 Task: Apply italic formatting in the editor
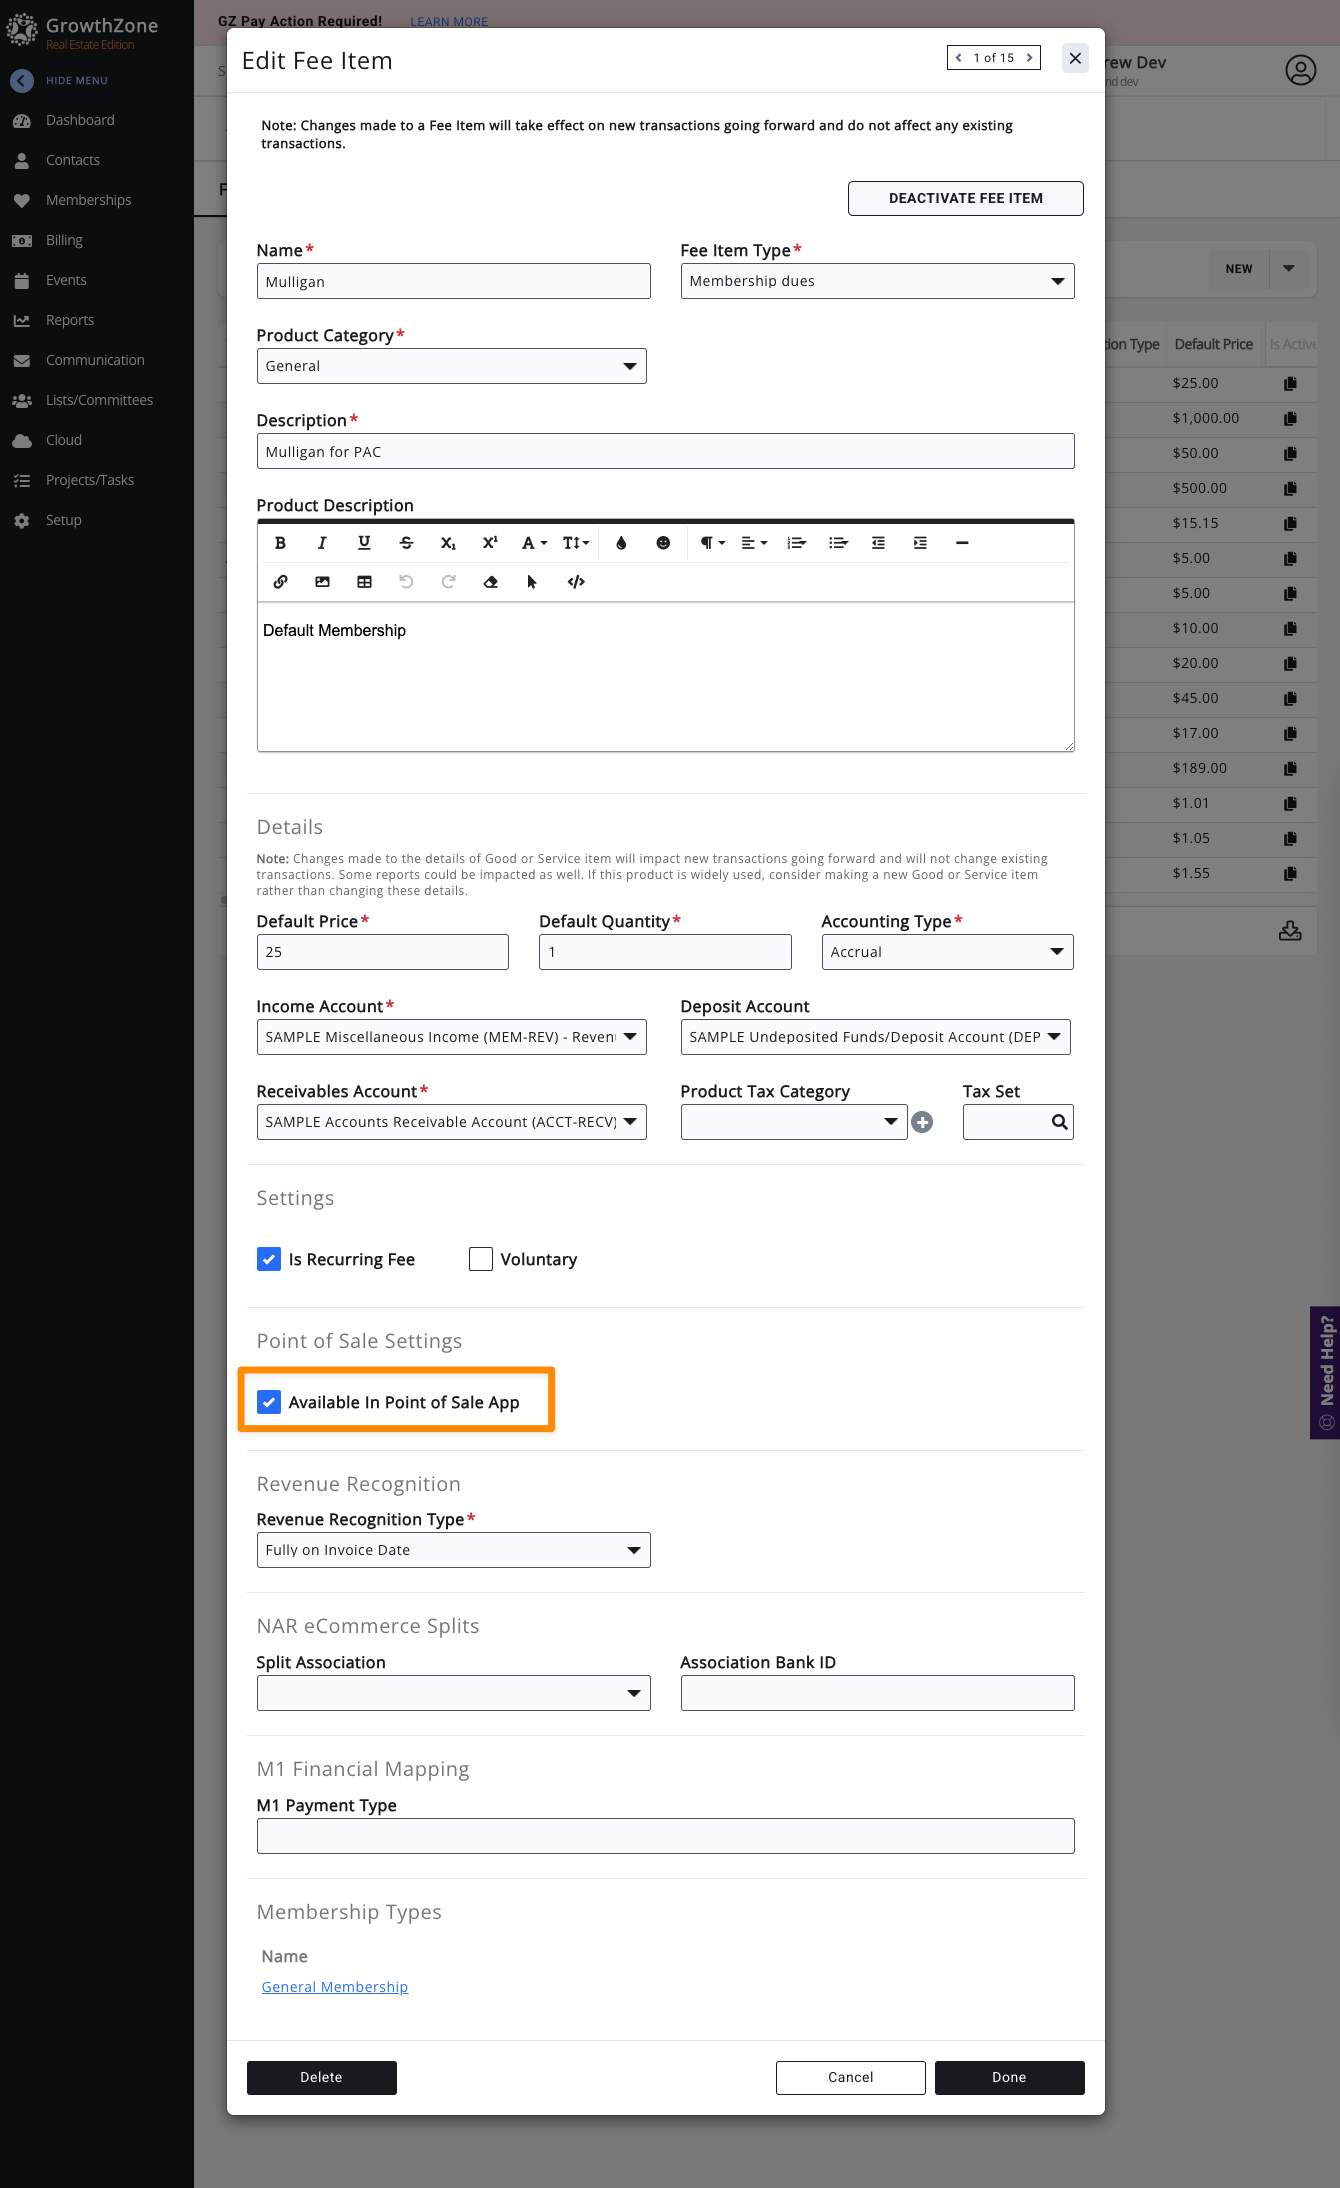click(x=322, y=543)
